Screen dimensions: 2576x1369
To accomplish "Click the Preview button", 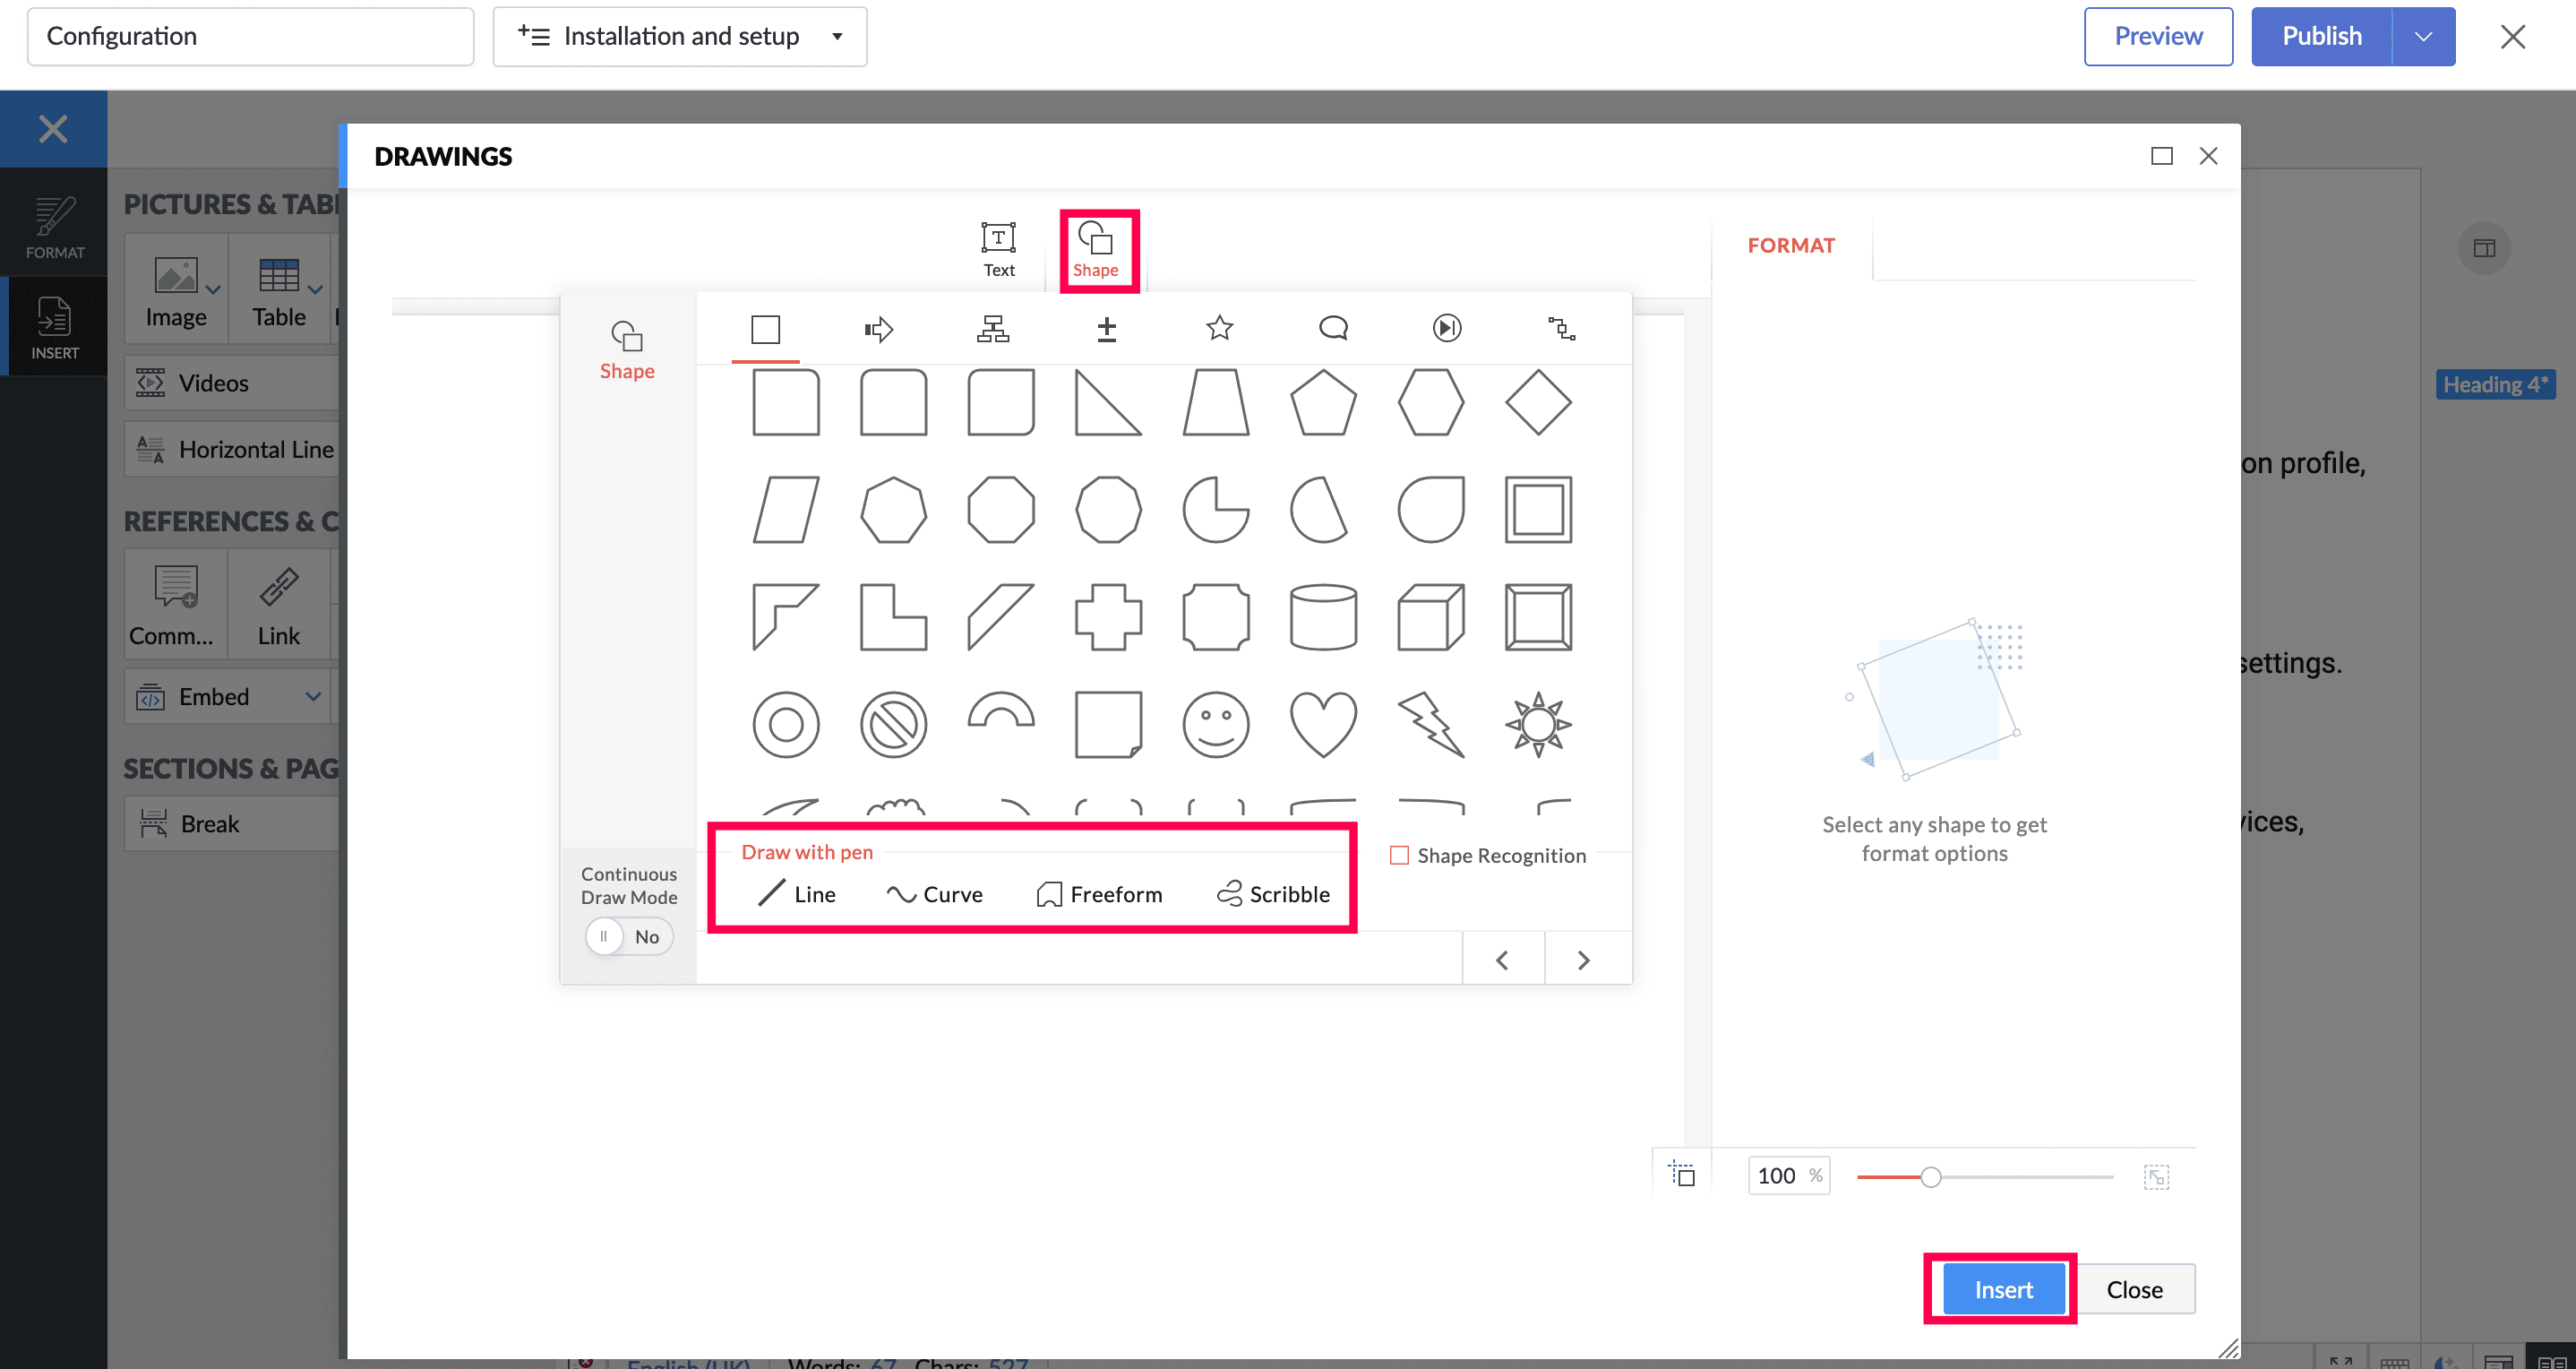I will click(2158, 37).
